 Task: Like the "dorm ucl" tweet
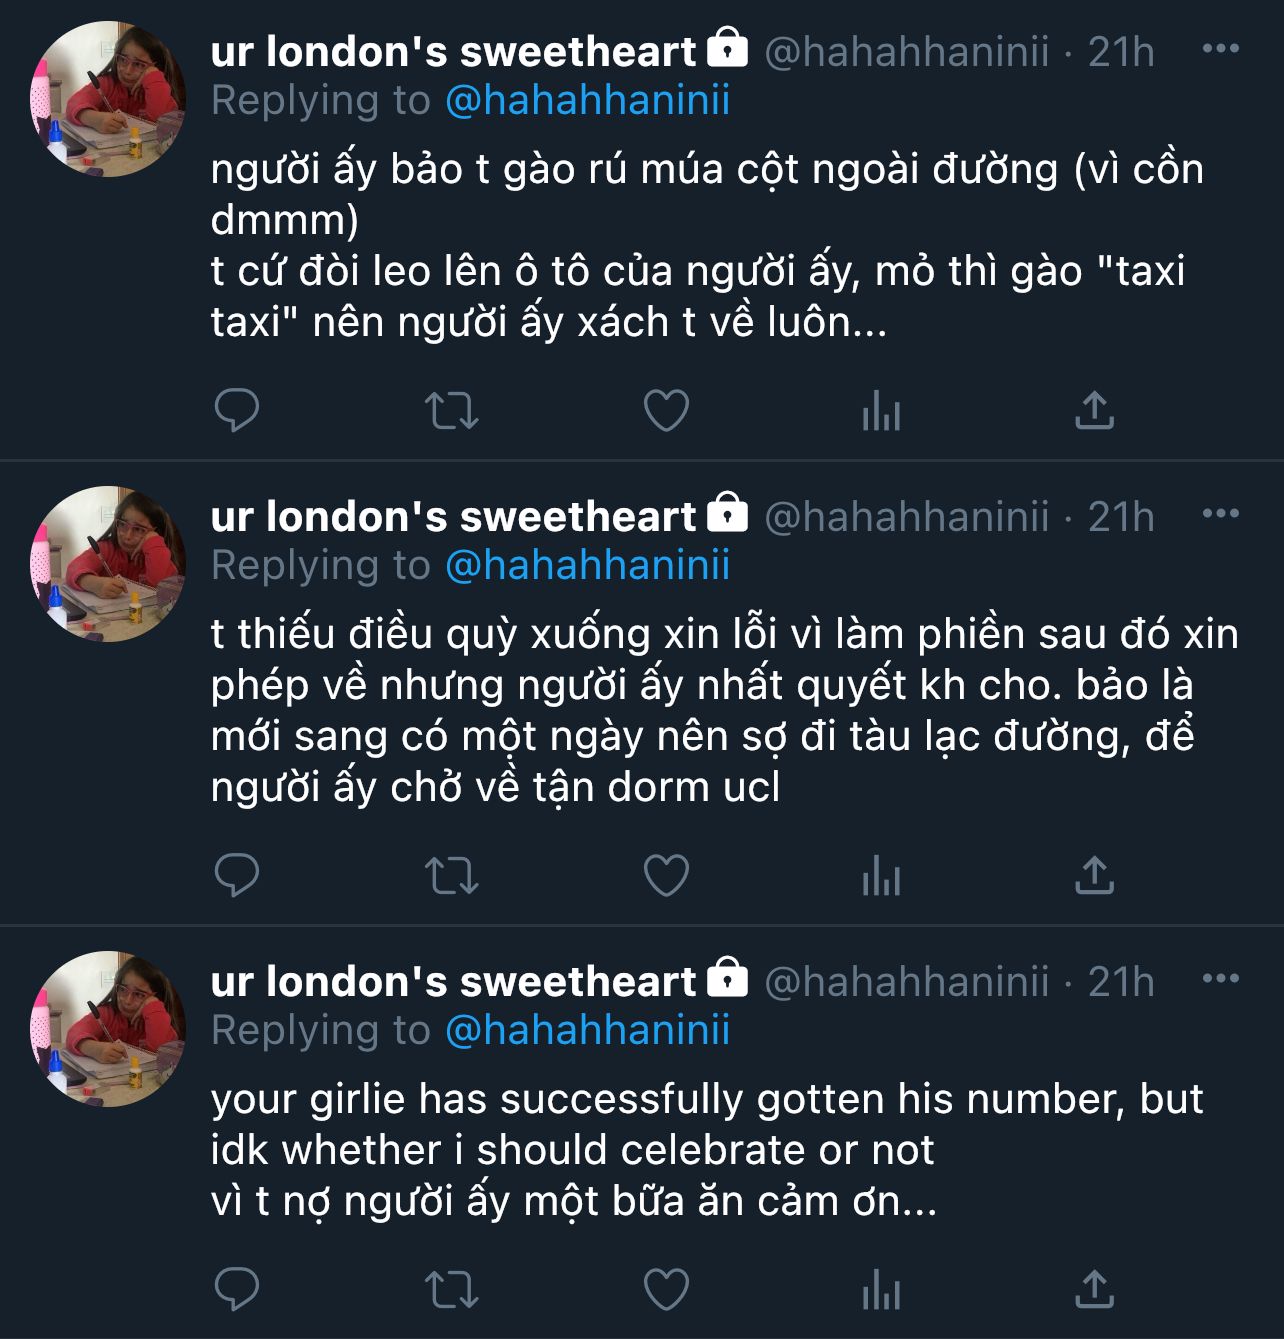666,875
